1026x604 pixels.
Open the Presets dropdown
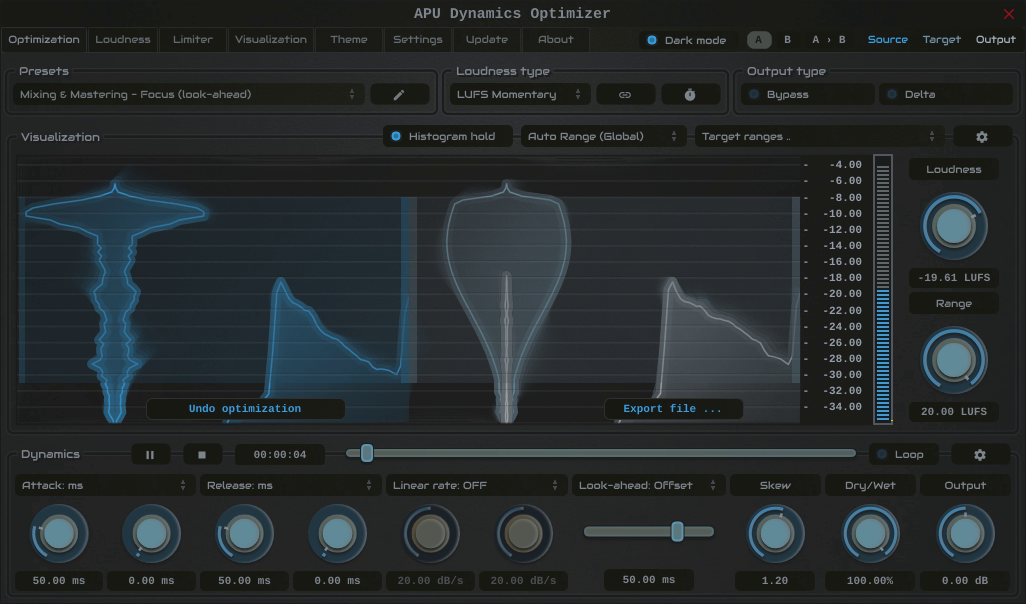tap(188, 94)
